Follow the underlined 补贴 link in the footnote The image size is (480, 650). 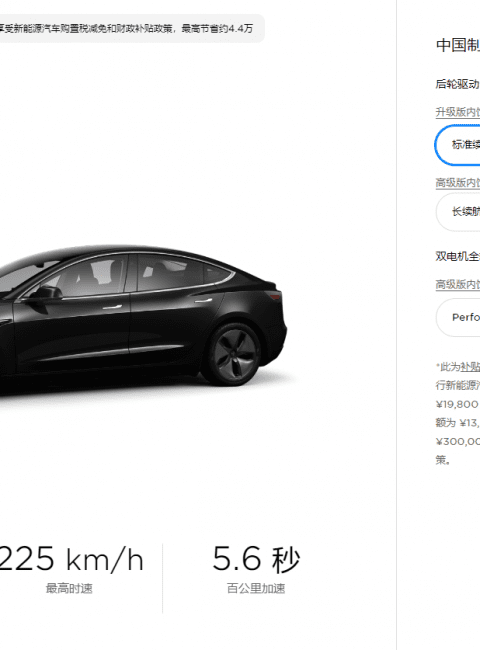pos(470,367)
